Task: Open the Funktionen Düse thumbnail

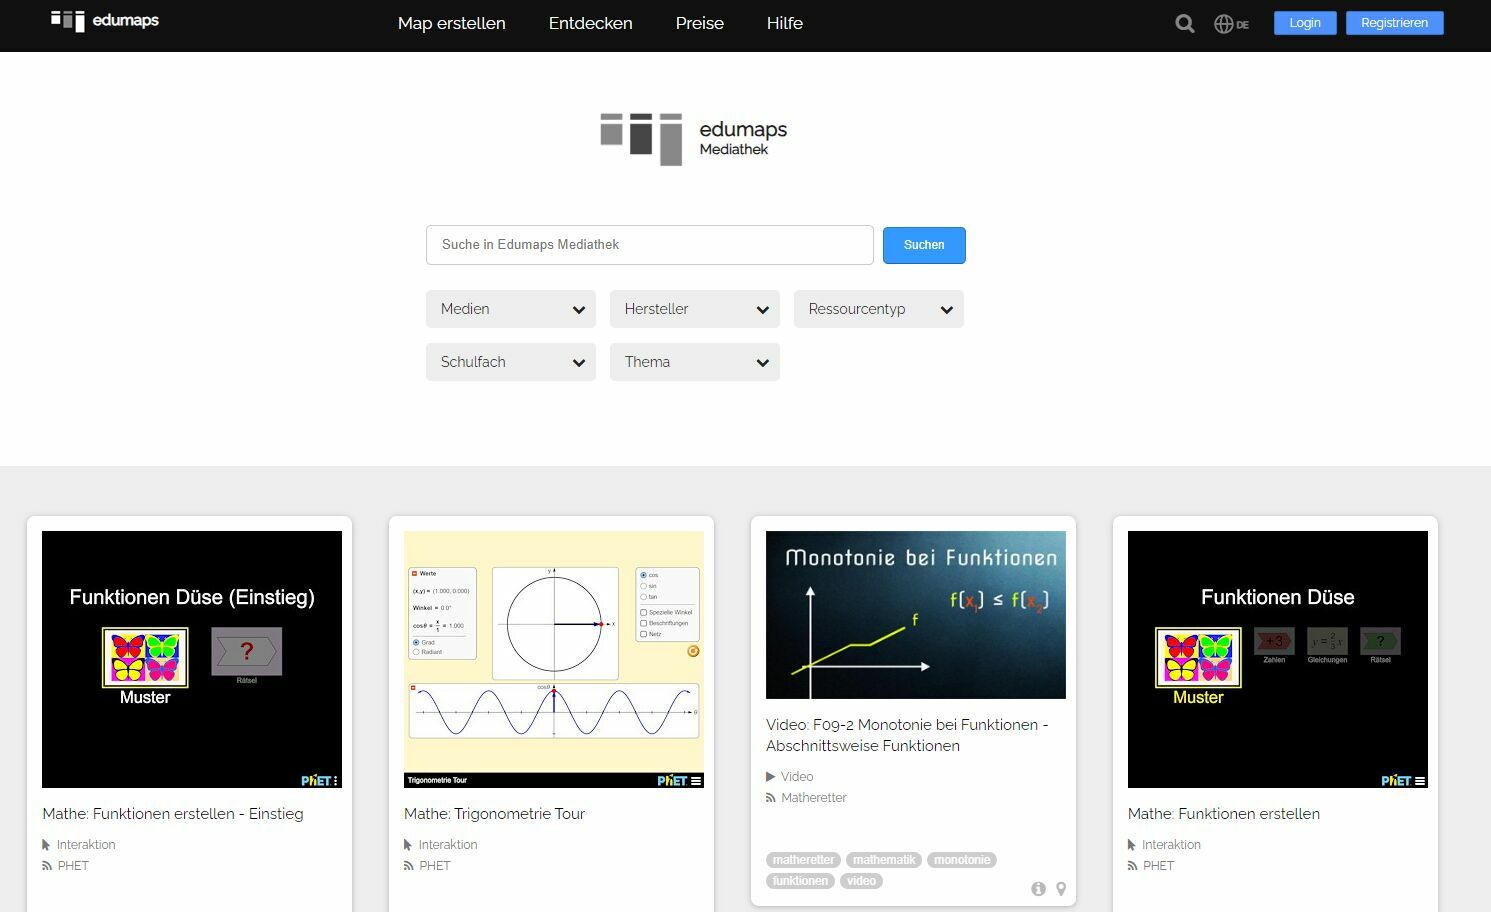Action: click(x=1278, y=659)
